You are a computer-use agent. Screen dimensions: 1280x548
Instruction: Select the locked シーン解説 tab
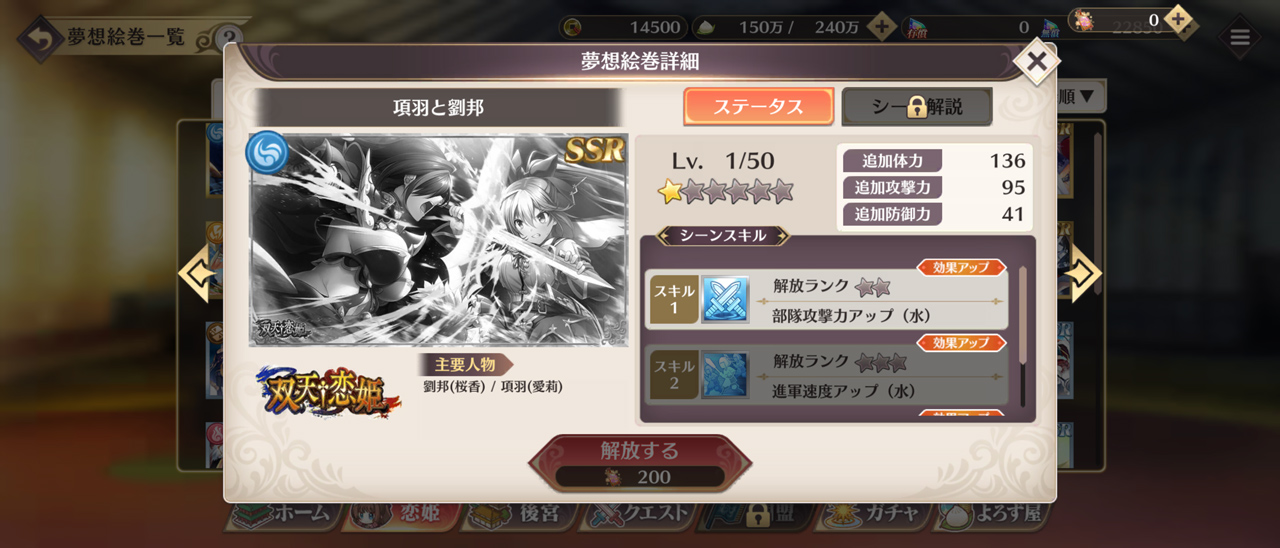click(917, 107)
